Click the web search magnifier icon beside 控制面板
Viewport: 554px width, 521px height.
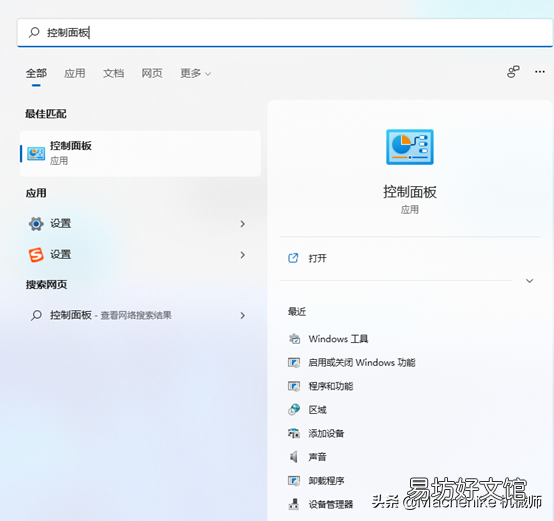(x=36, y=315)
